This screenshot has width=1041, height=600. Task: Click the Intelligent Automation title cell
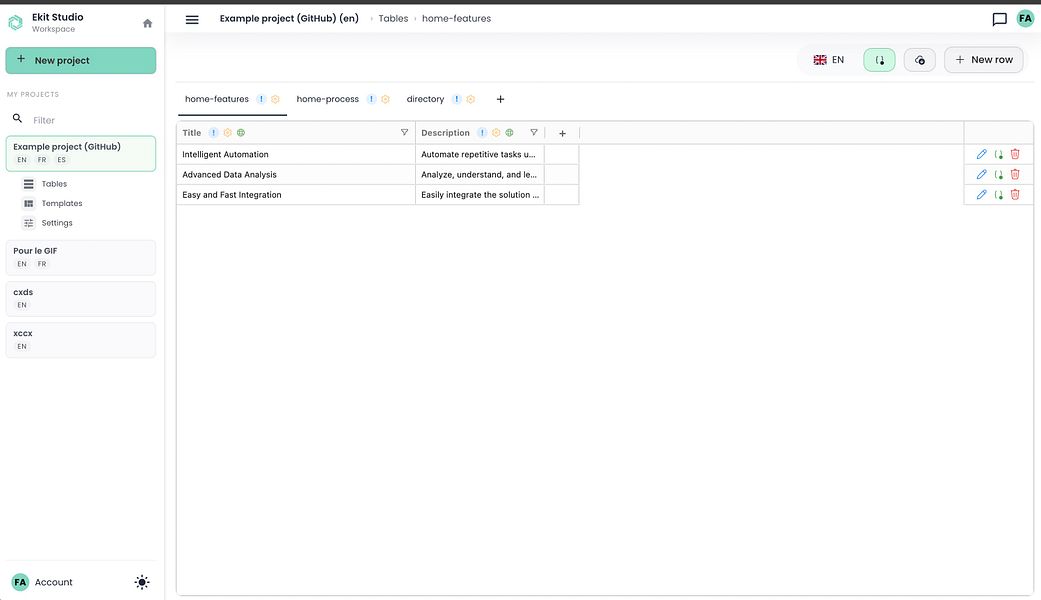[296, 155]
